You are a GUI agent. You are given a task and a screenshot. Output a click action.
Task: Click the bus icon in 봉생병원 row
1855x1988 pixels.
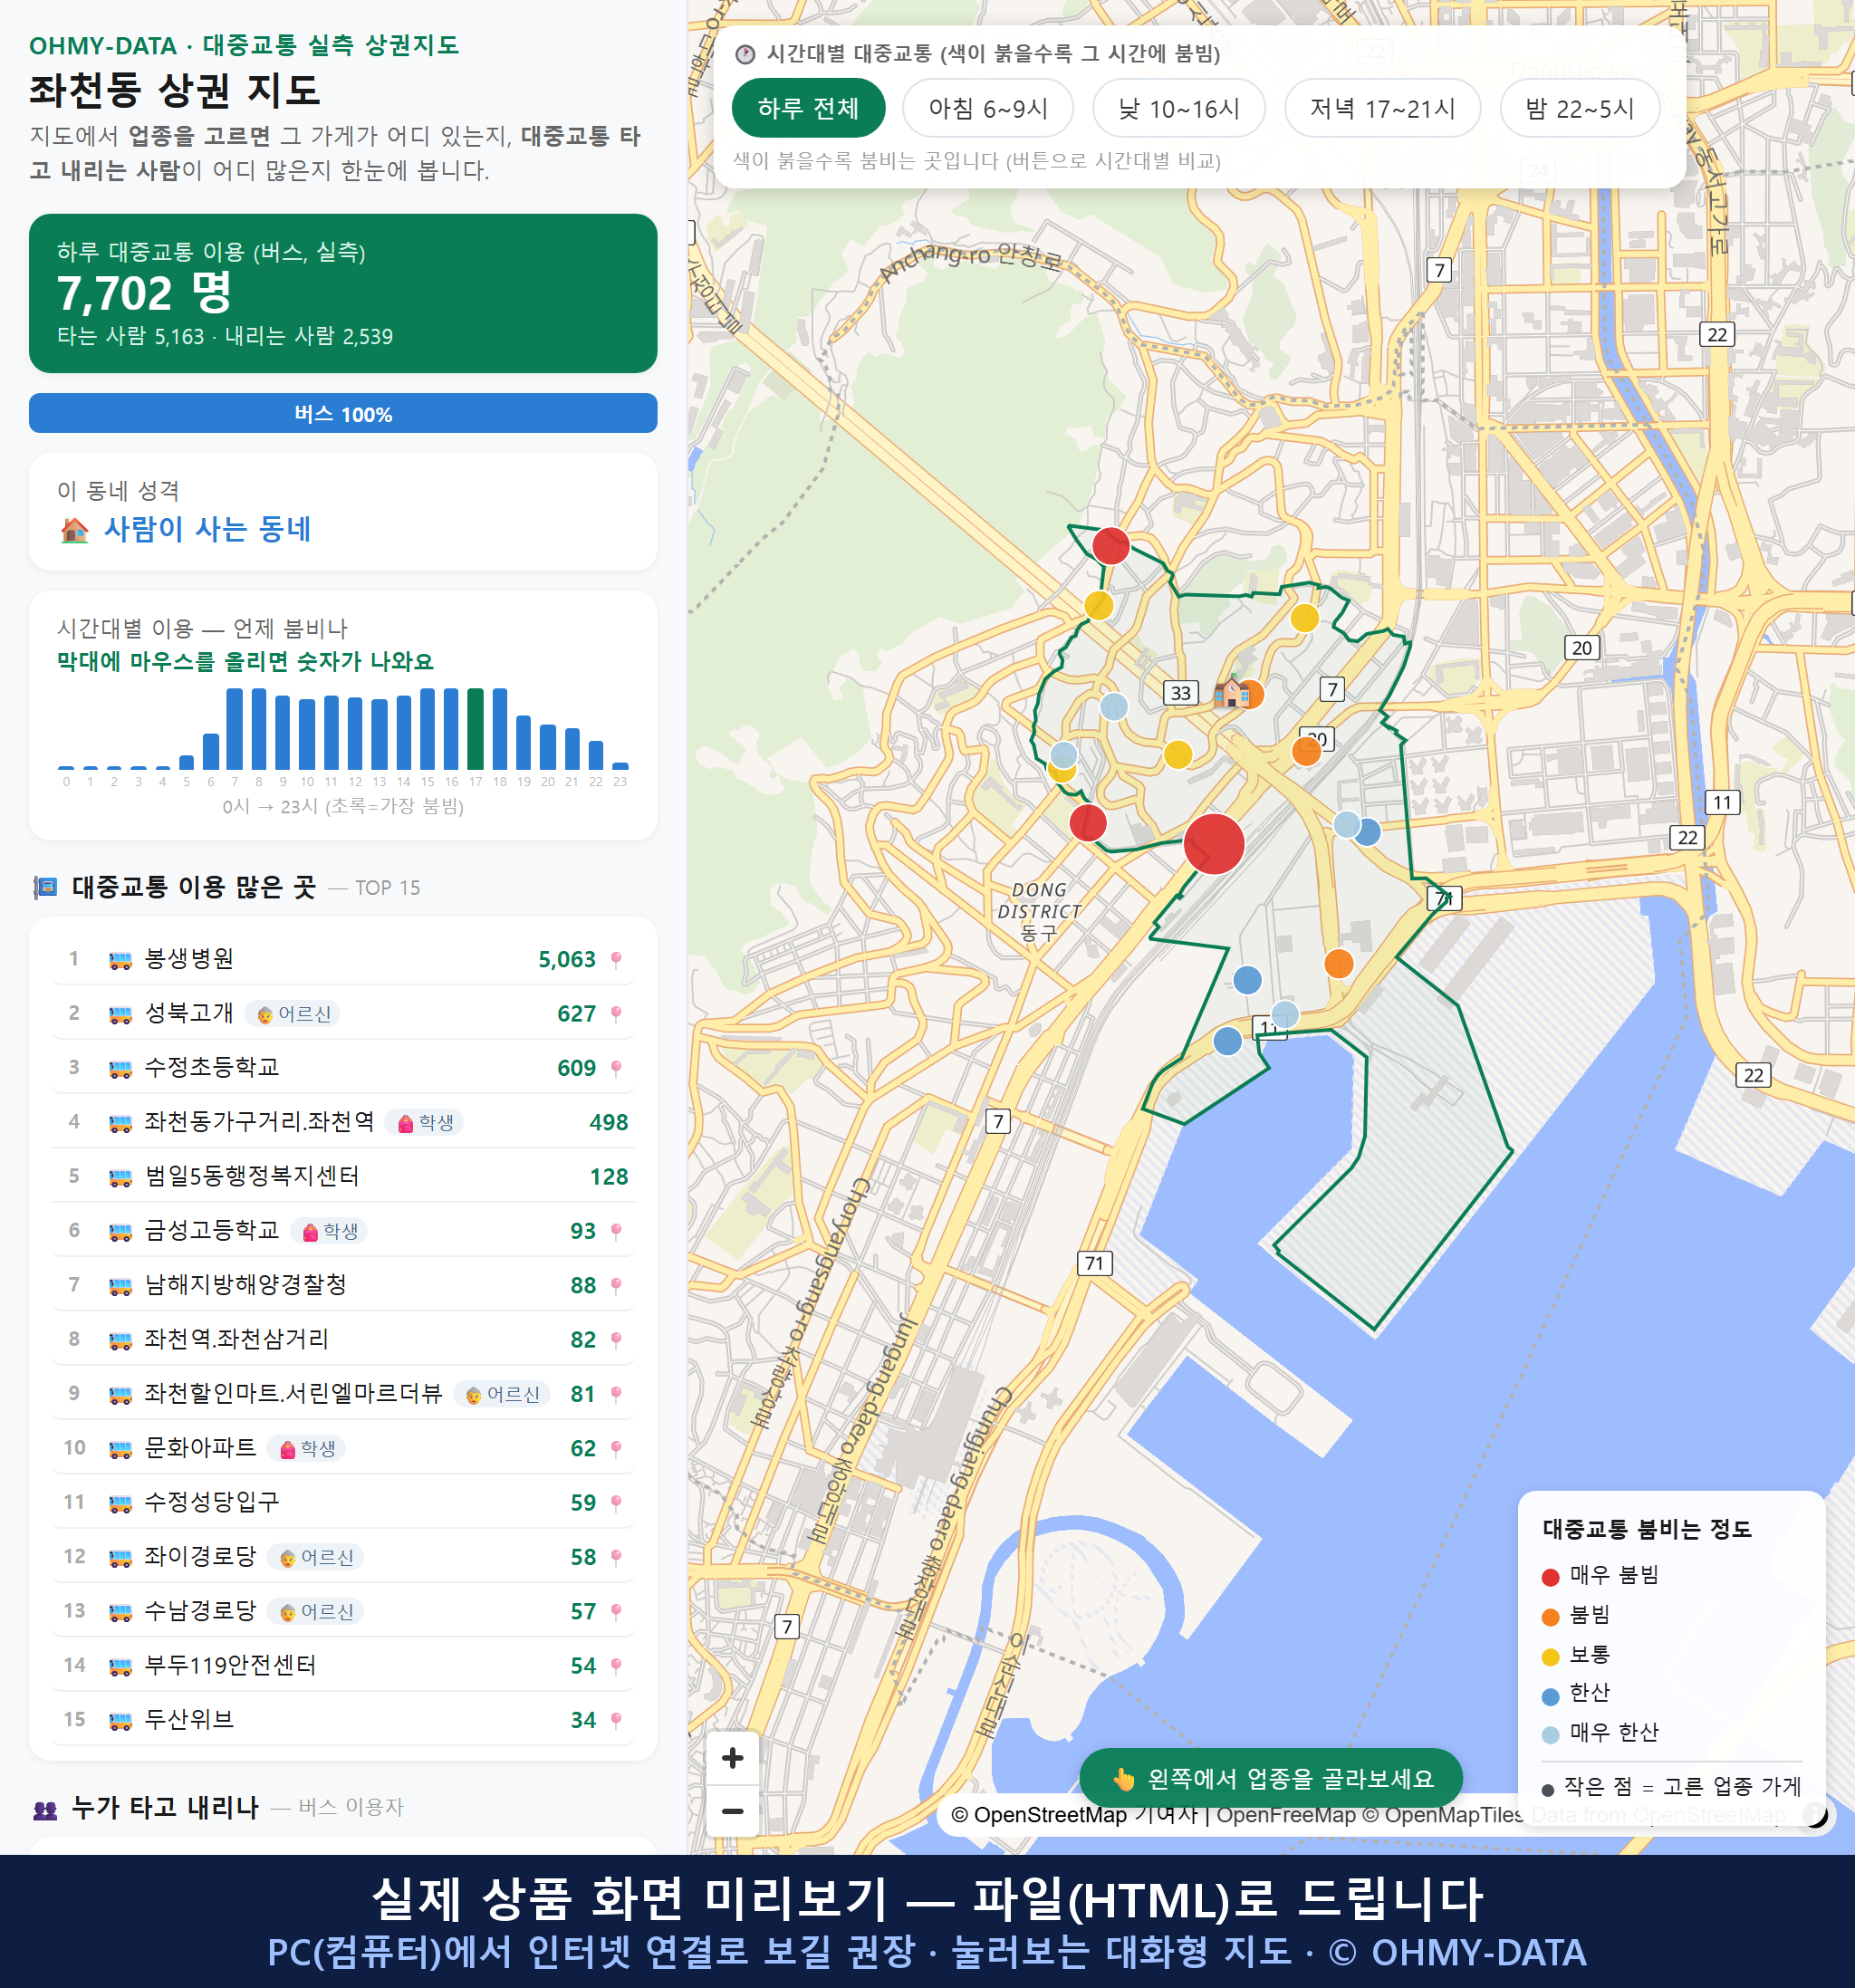tap(120, 960)
